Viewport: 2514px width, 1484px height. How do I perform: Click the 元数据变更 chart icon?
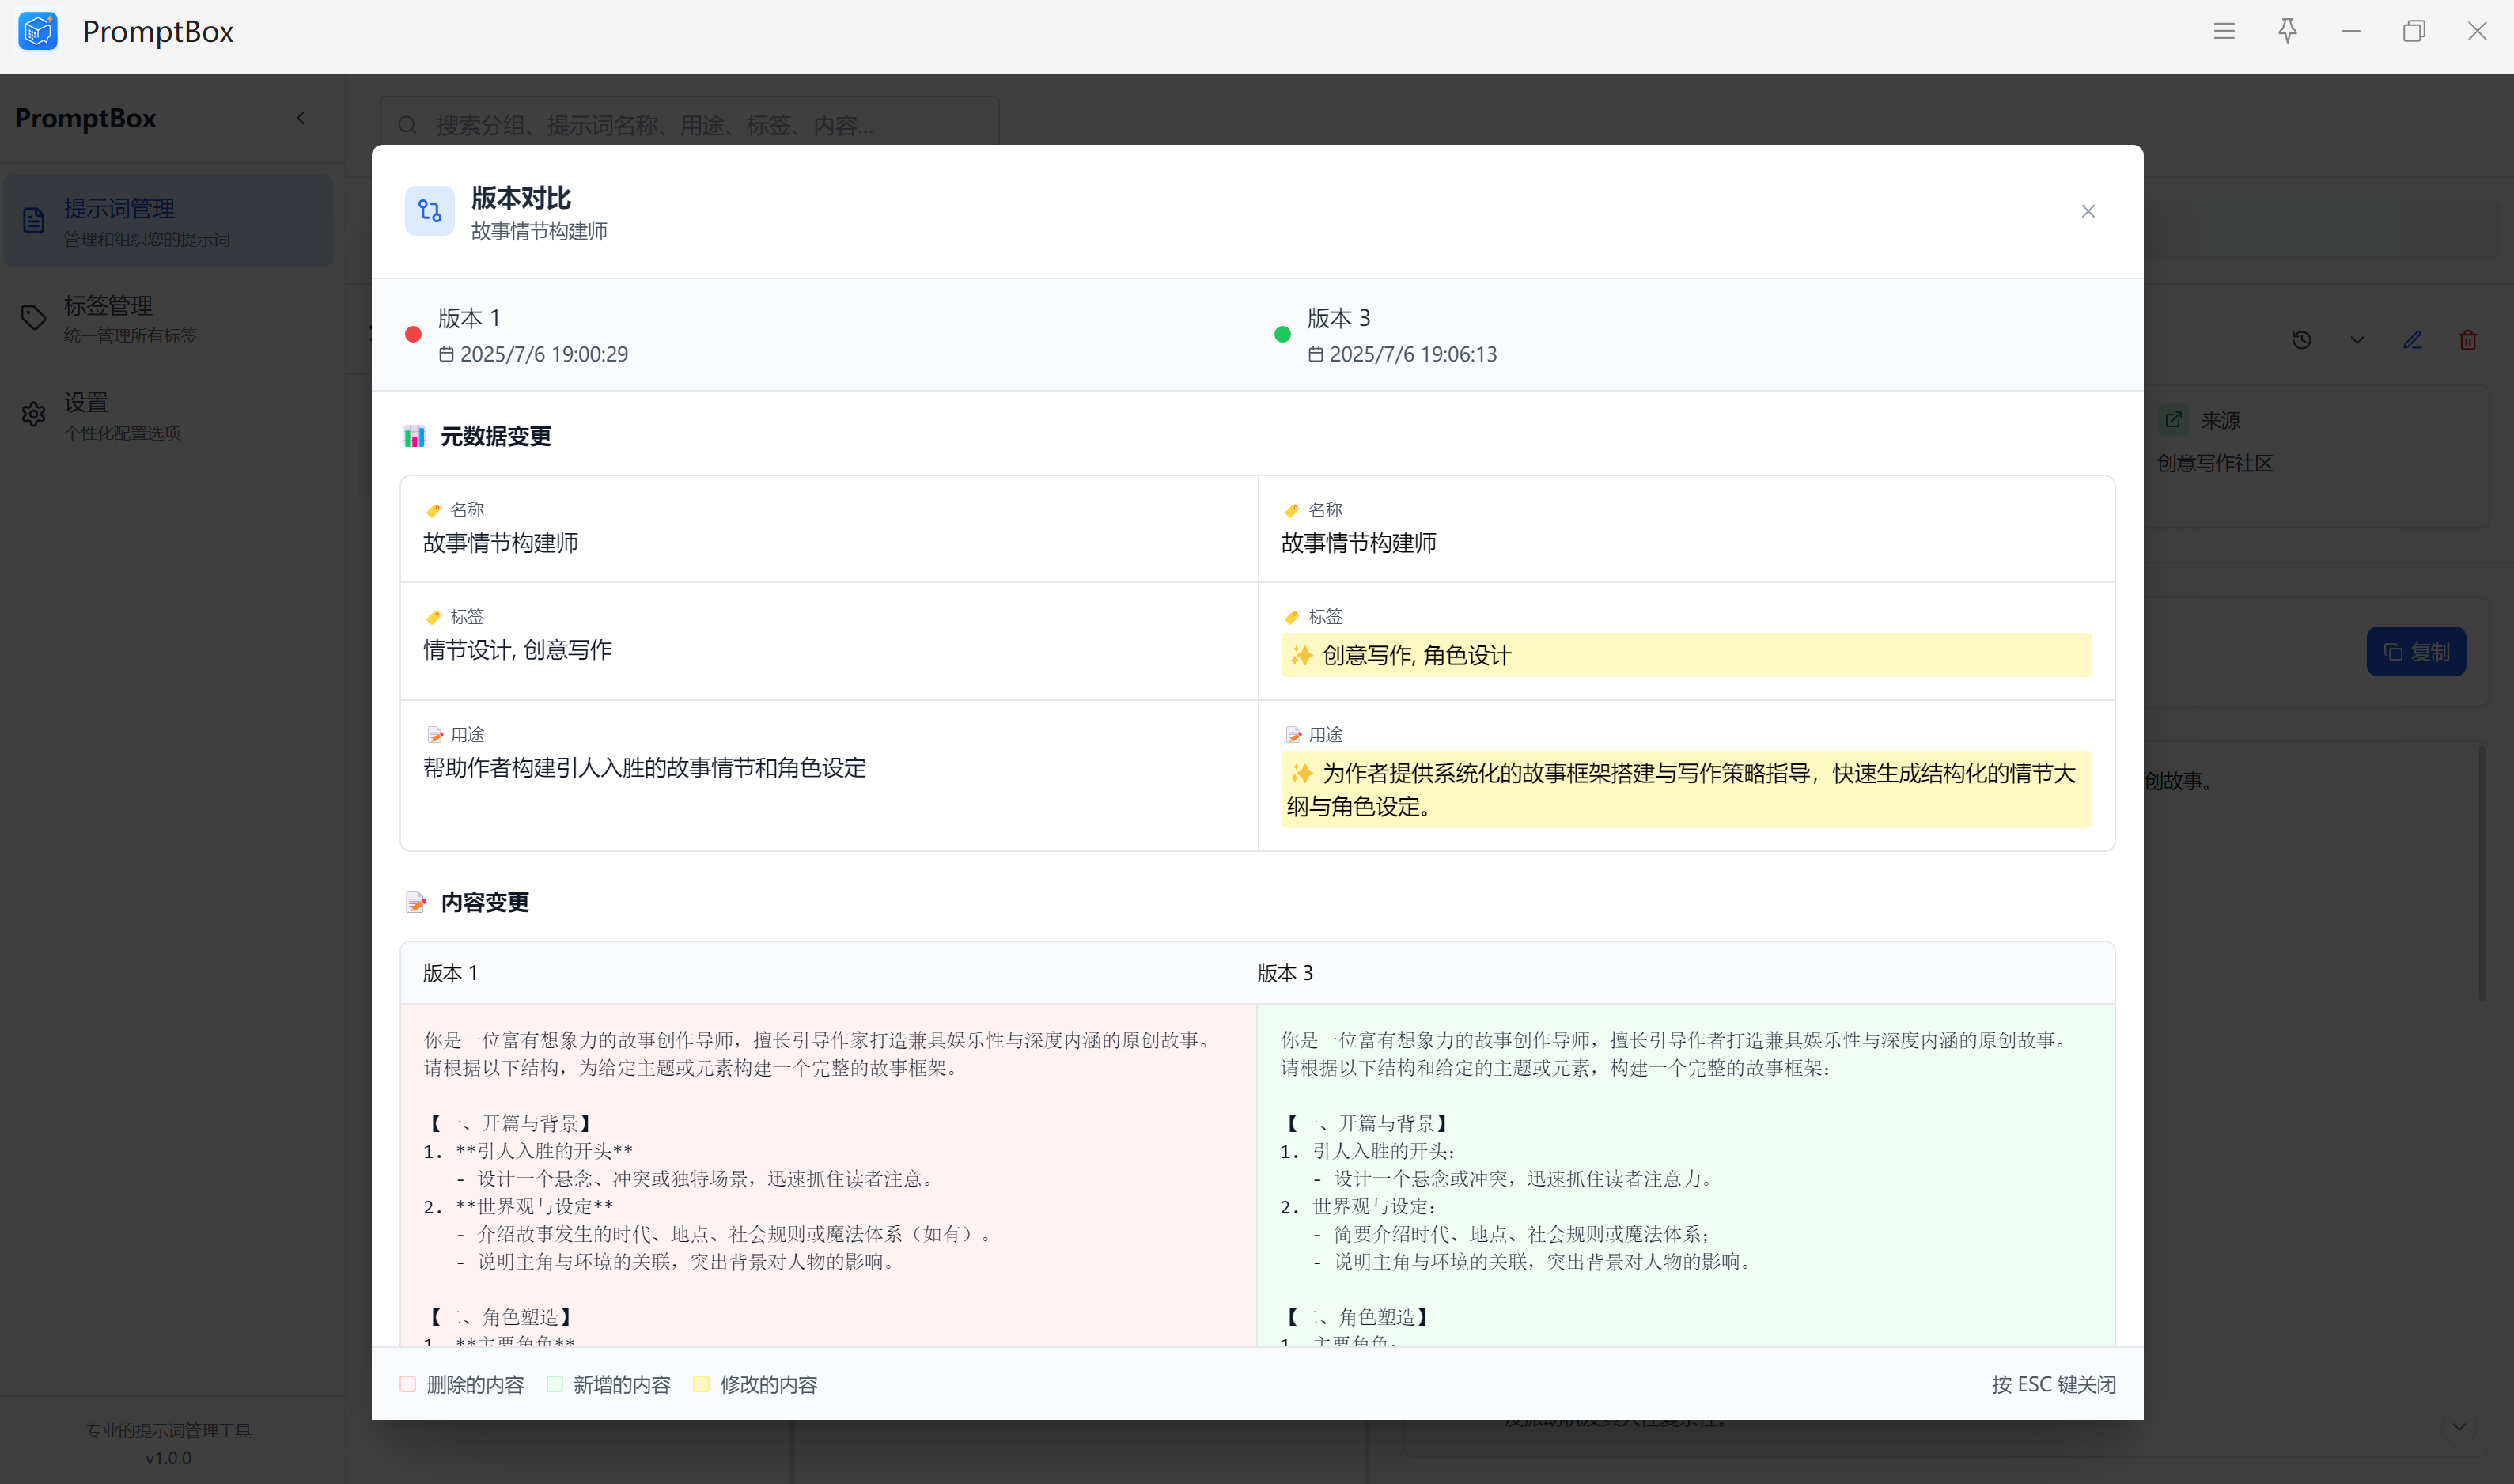[414, 436]
